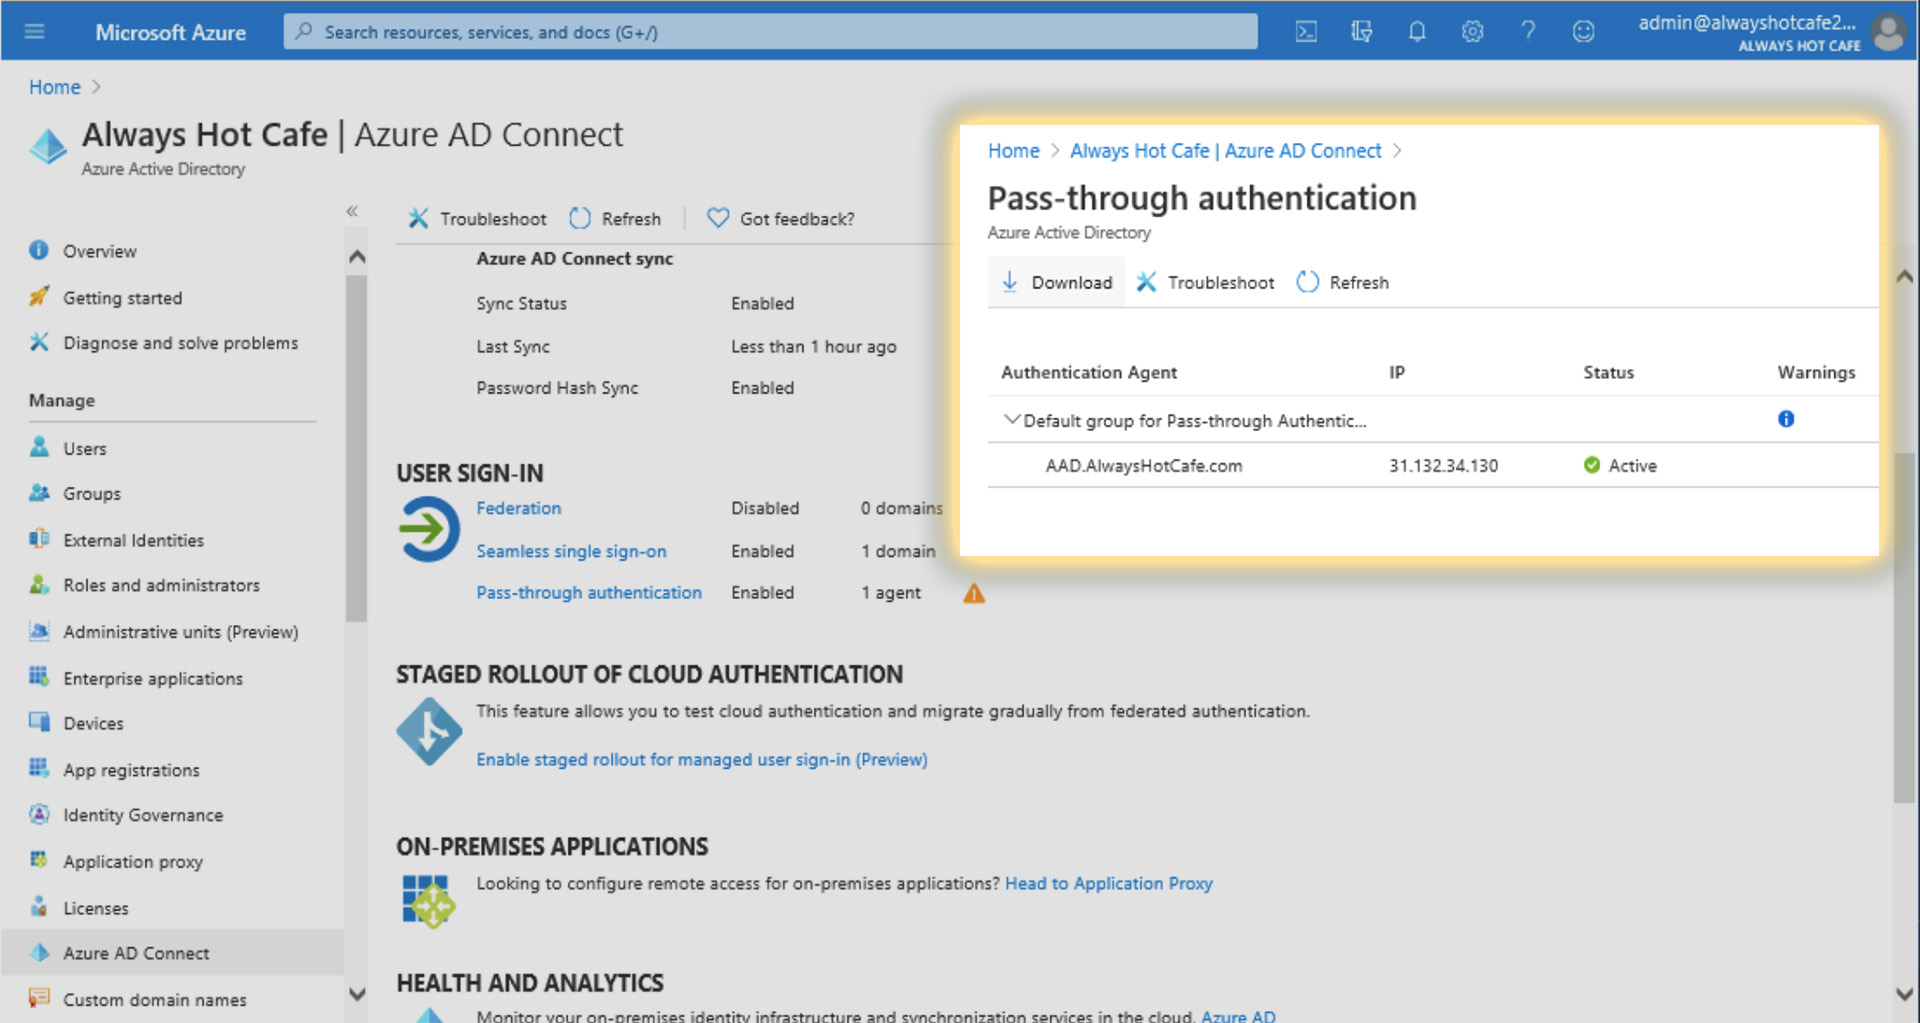Send feedback using the smiley icon

(1584, 31)
